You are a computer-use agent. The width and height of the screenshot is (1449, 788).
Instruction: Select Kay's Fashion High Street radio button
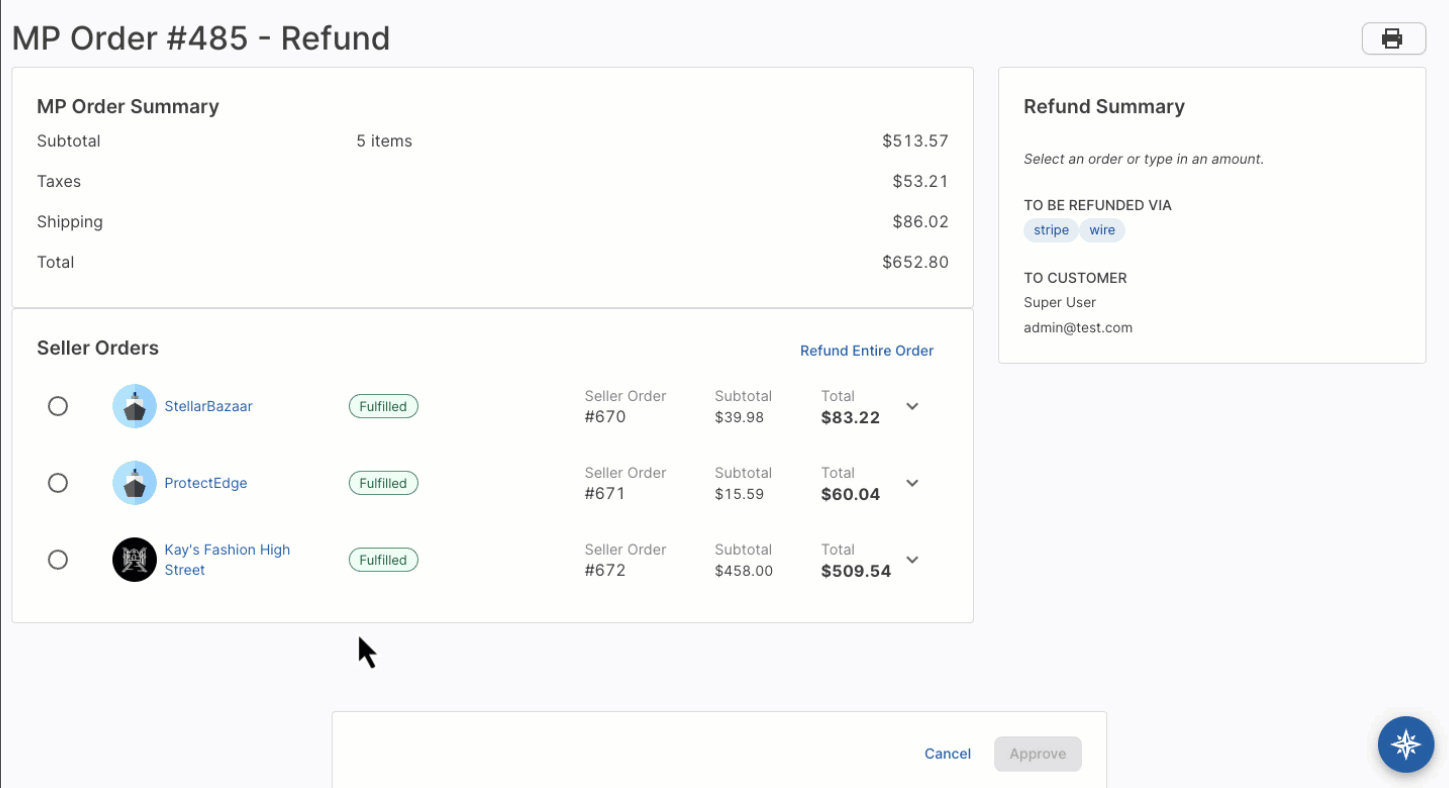(x=58, y=560)
